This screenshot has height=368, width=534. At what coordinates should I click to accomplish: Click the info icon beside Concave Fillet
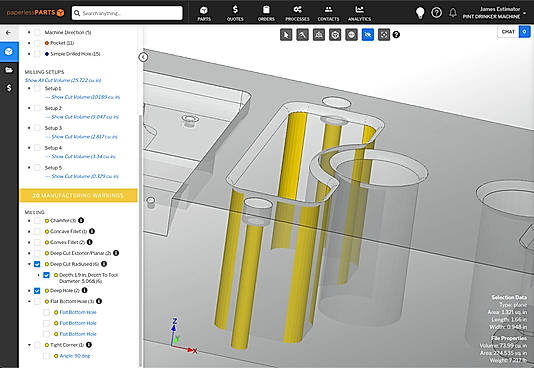[92, 231]
